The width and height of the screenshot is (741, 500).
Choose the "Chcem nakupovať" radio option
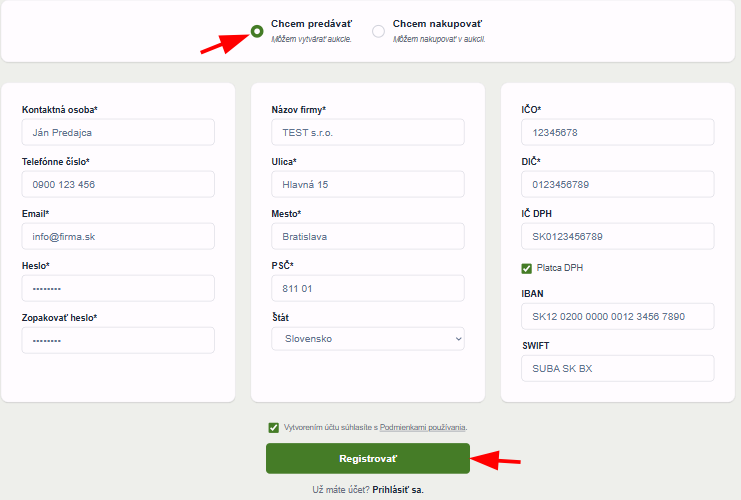(378, 31)
